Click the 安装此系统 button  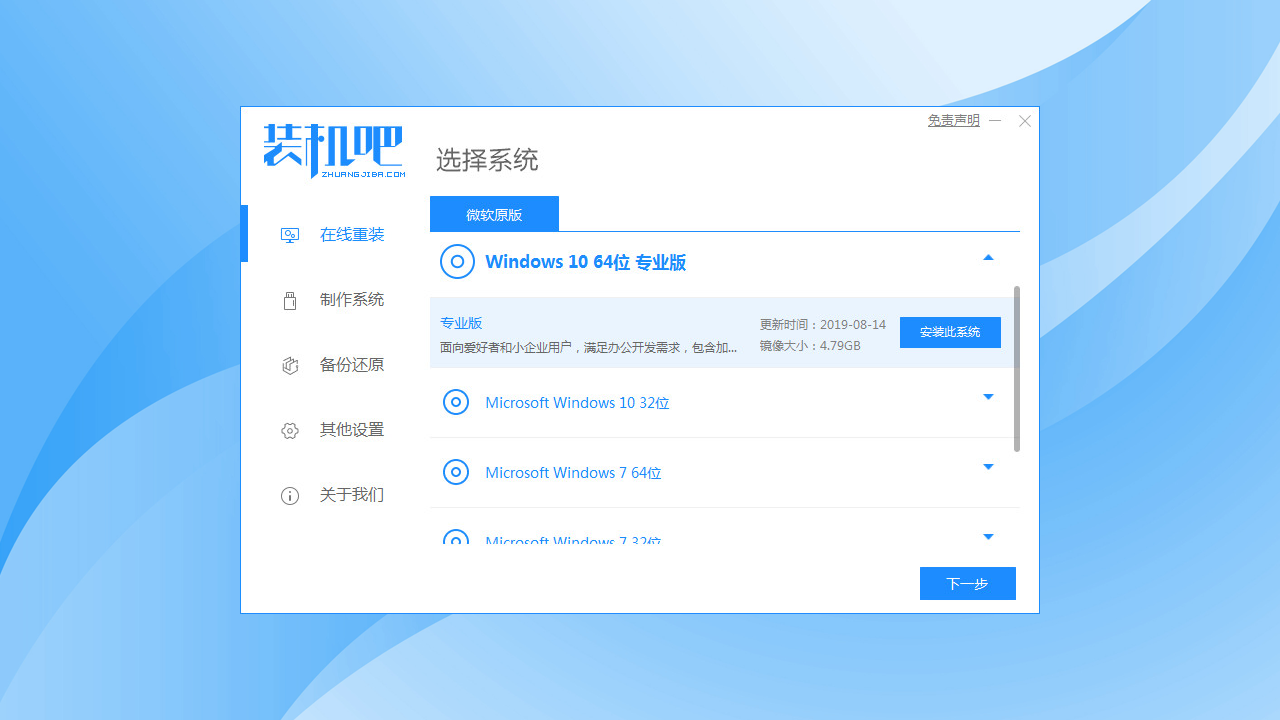[950, 332]
